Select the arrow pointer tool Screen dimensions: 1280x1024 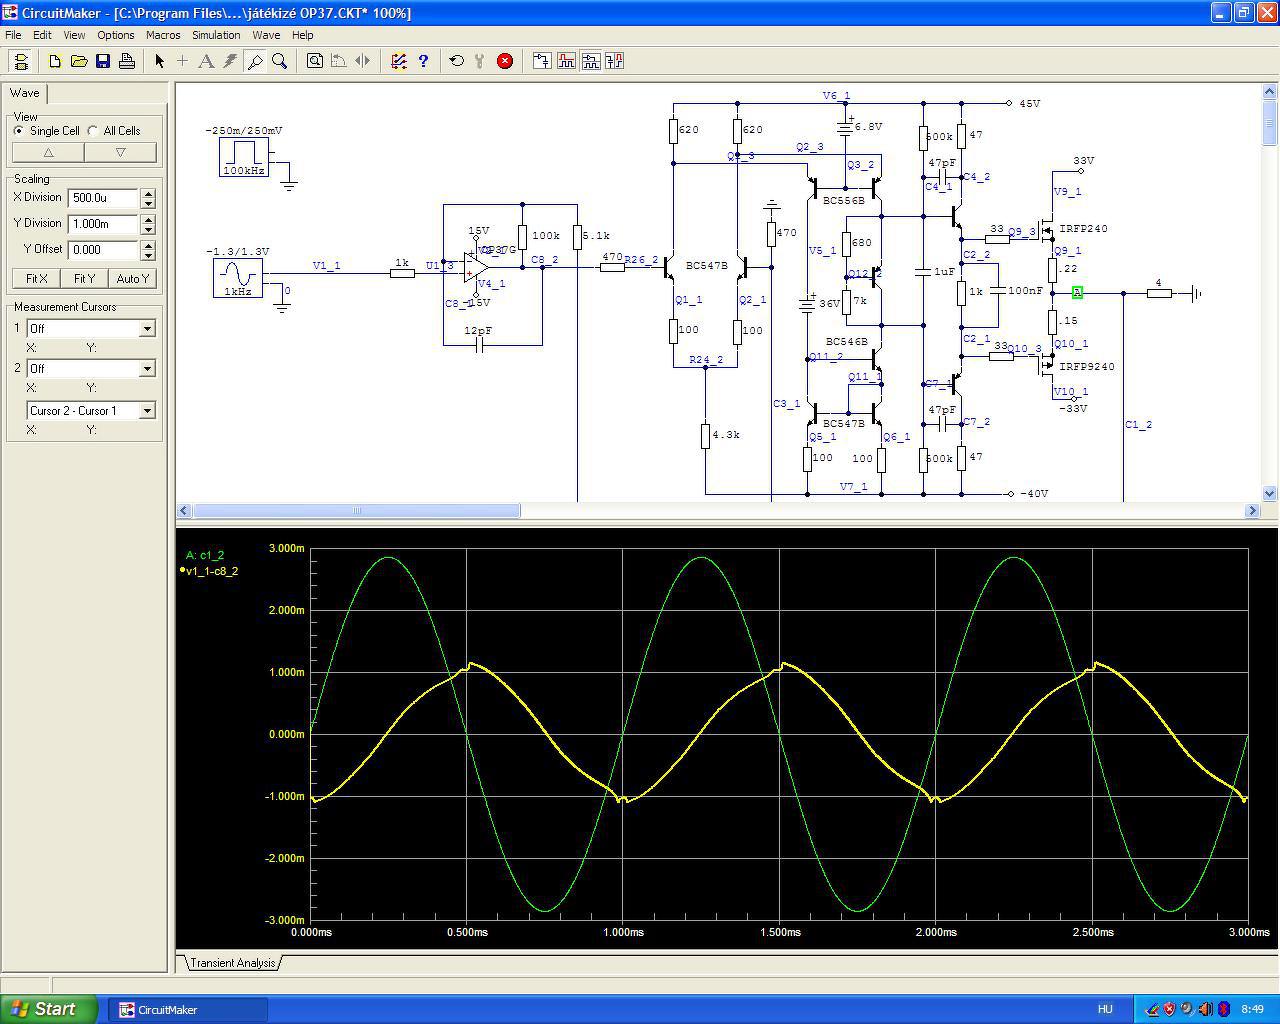click(159, 61)
